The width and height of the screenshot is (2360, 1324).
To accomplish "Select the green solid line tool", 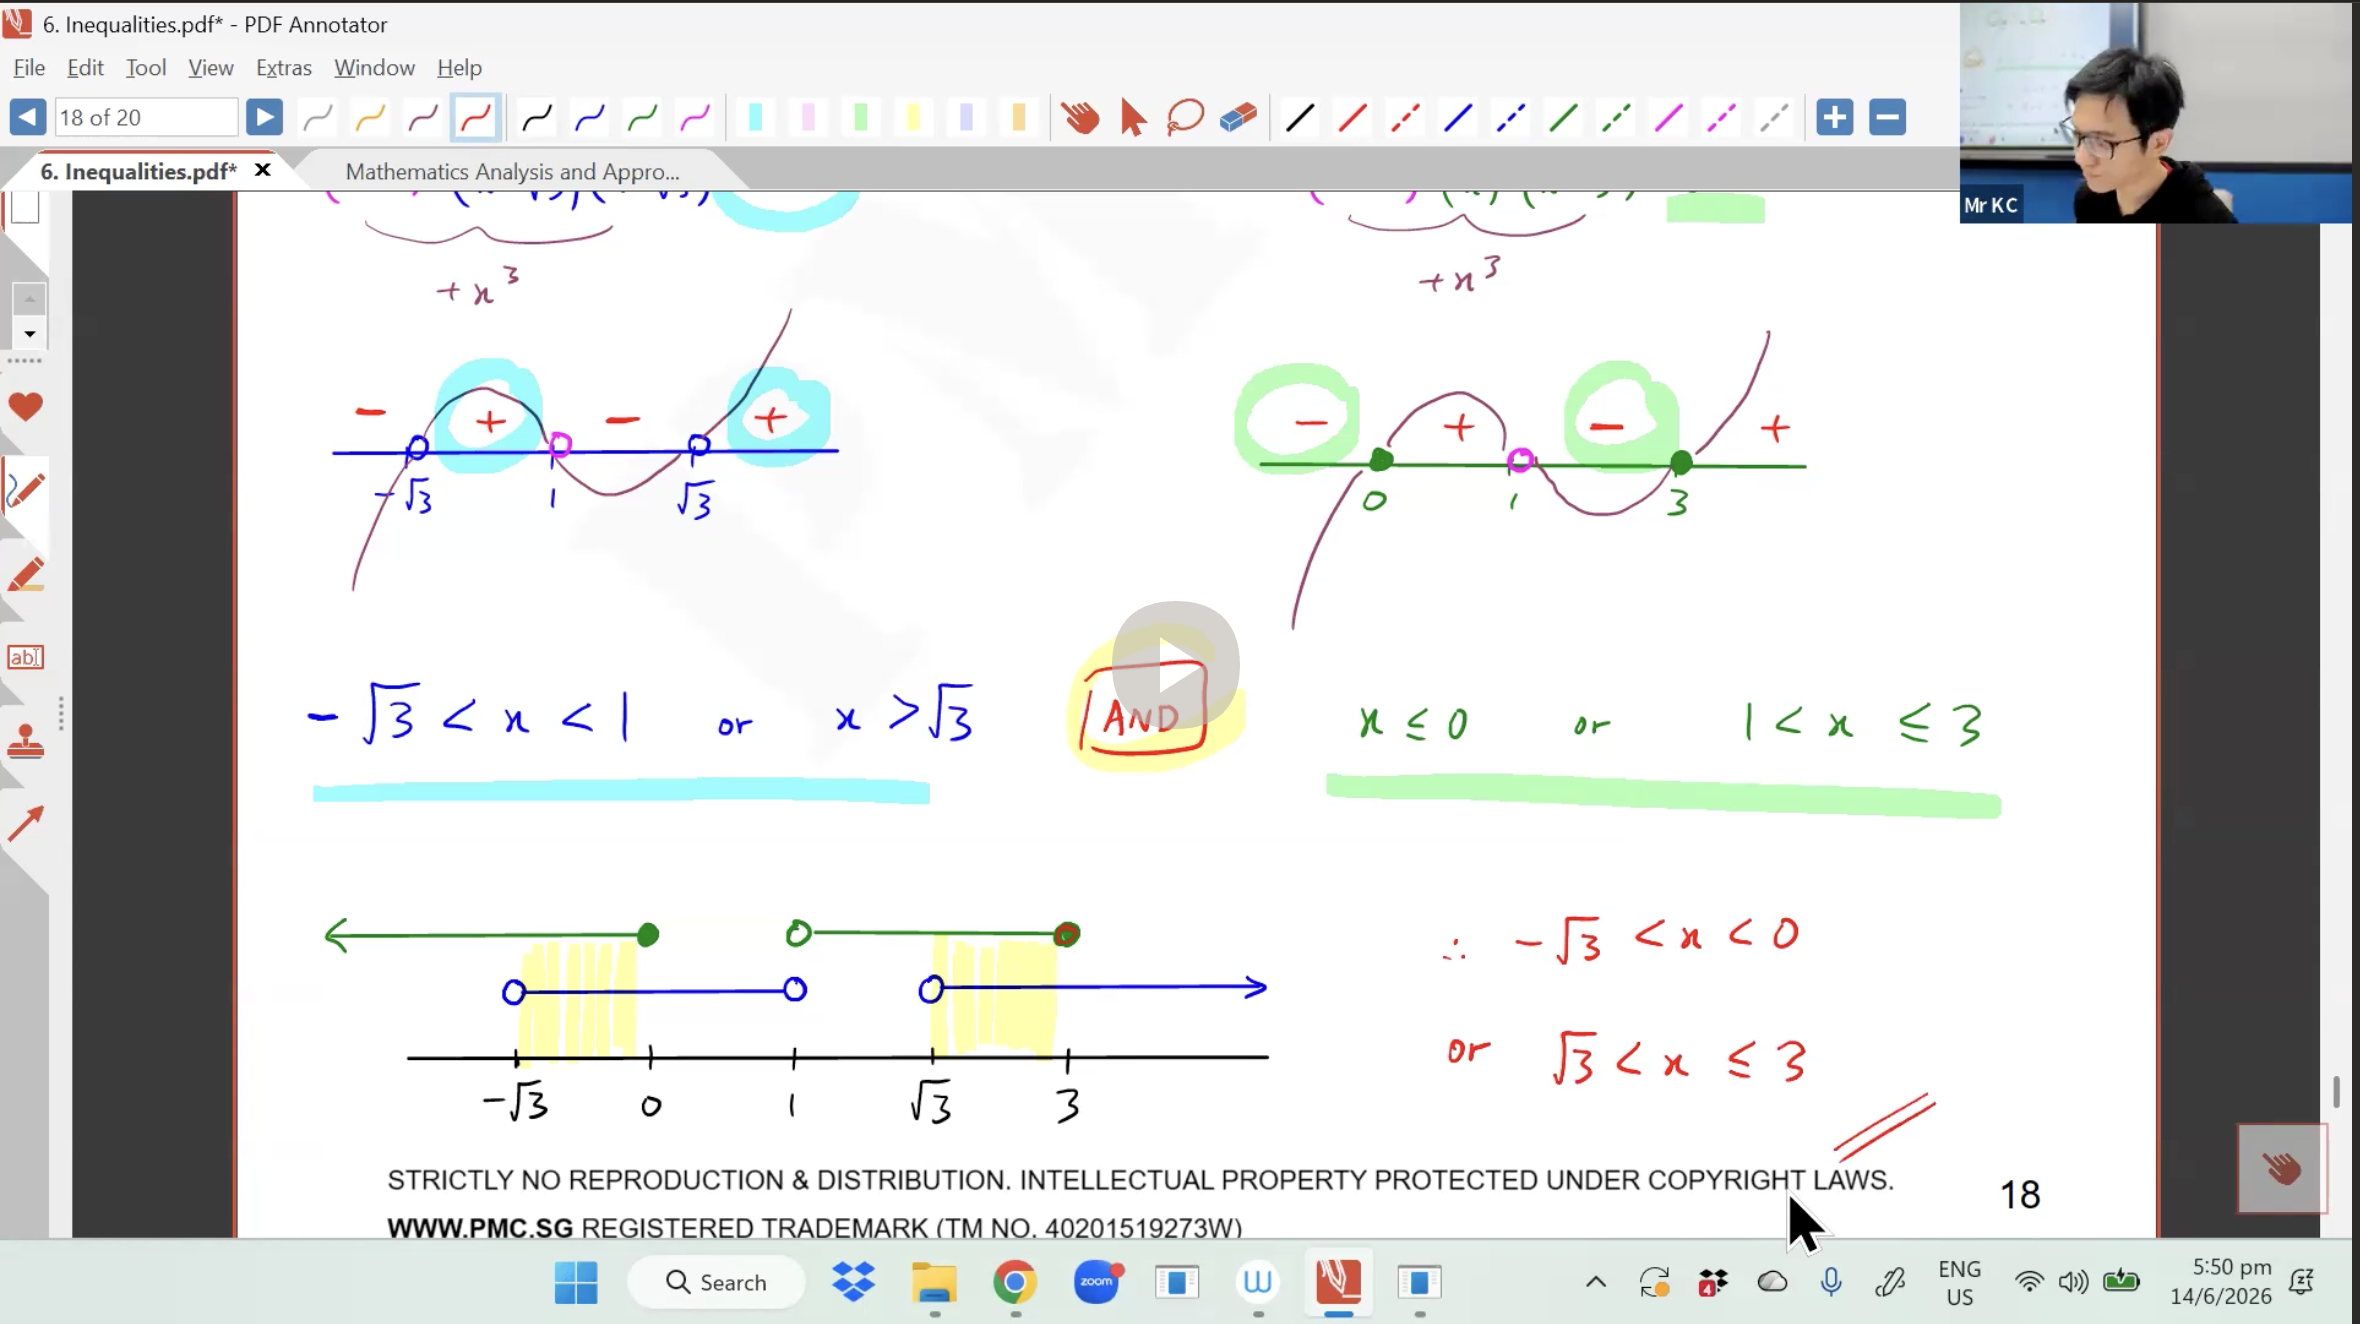I will (x=1563, y=118).
